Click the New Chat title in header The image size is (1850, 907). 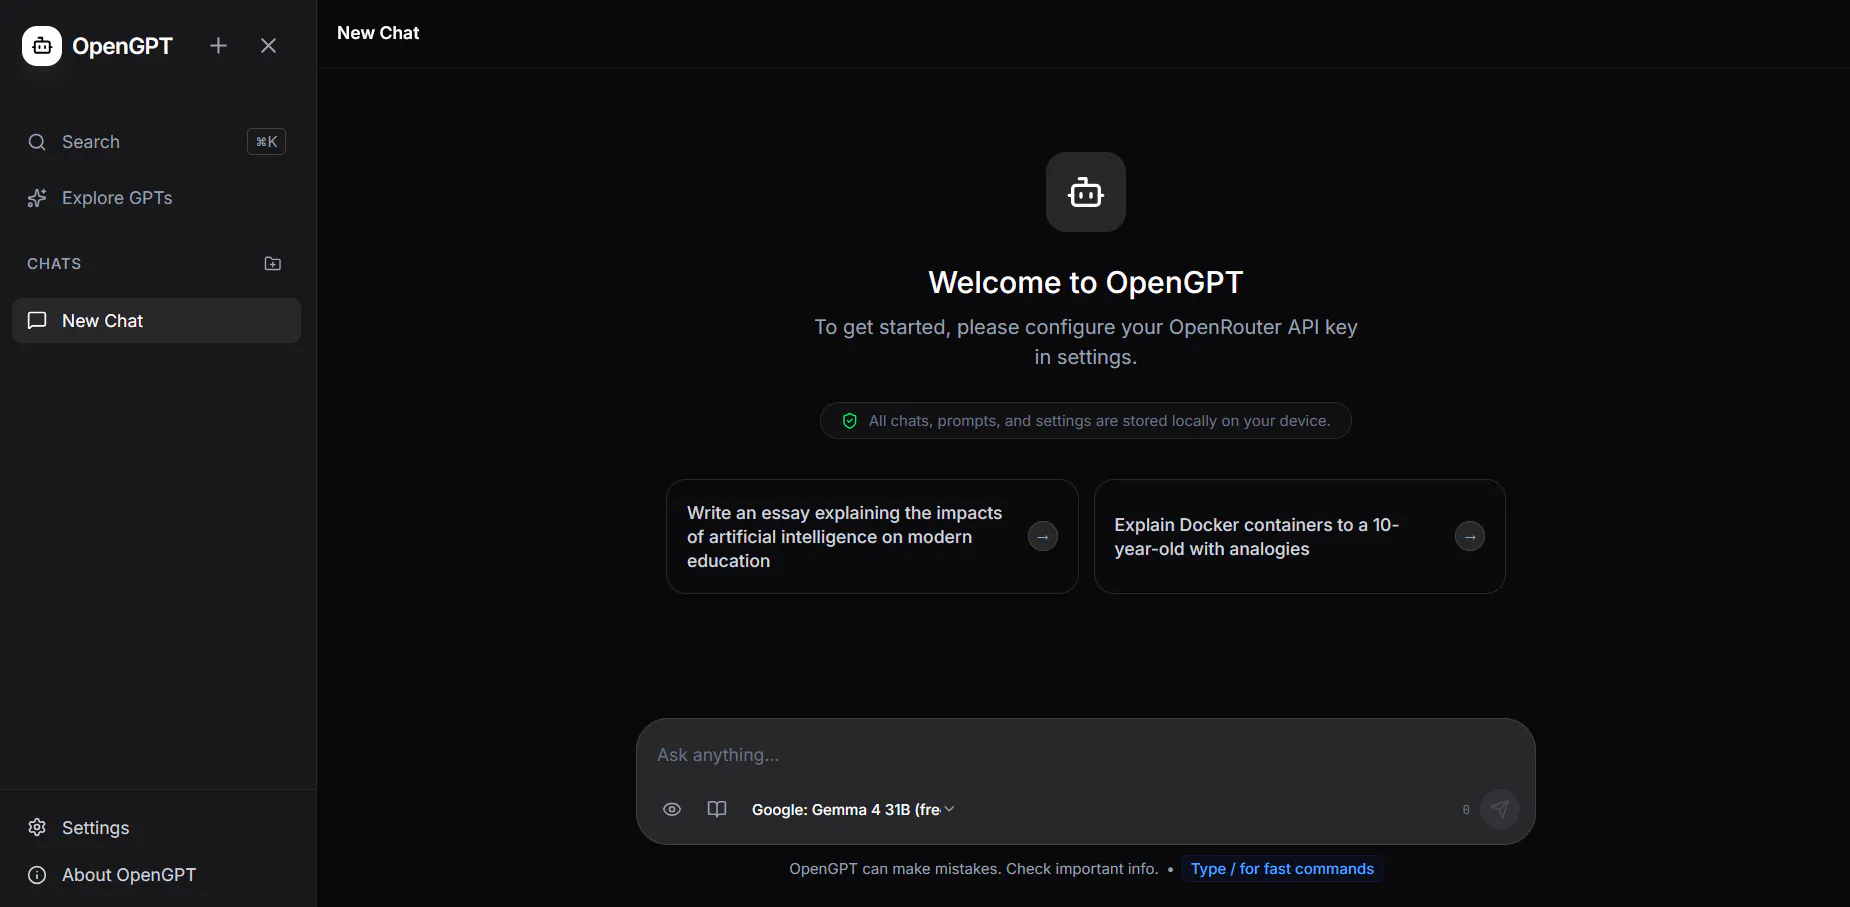click(x=378, y=33)
